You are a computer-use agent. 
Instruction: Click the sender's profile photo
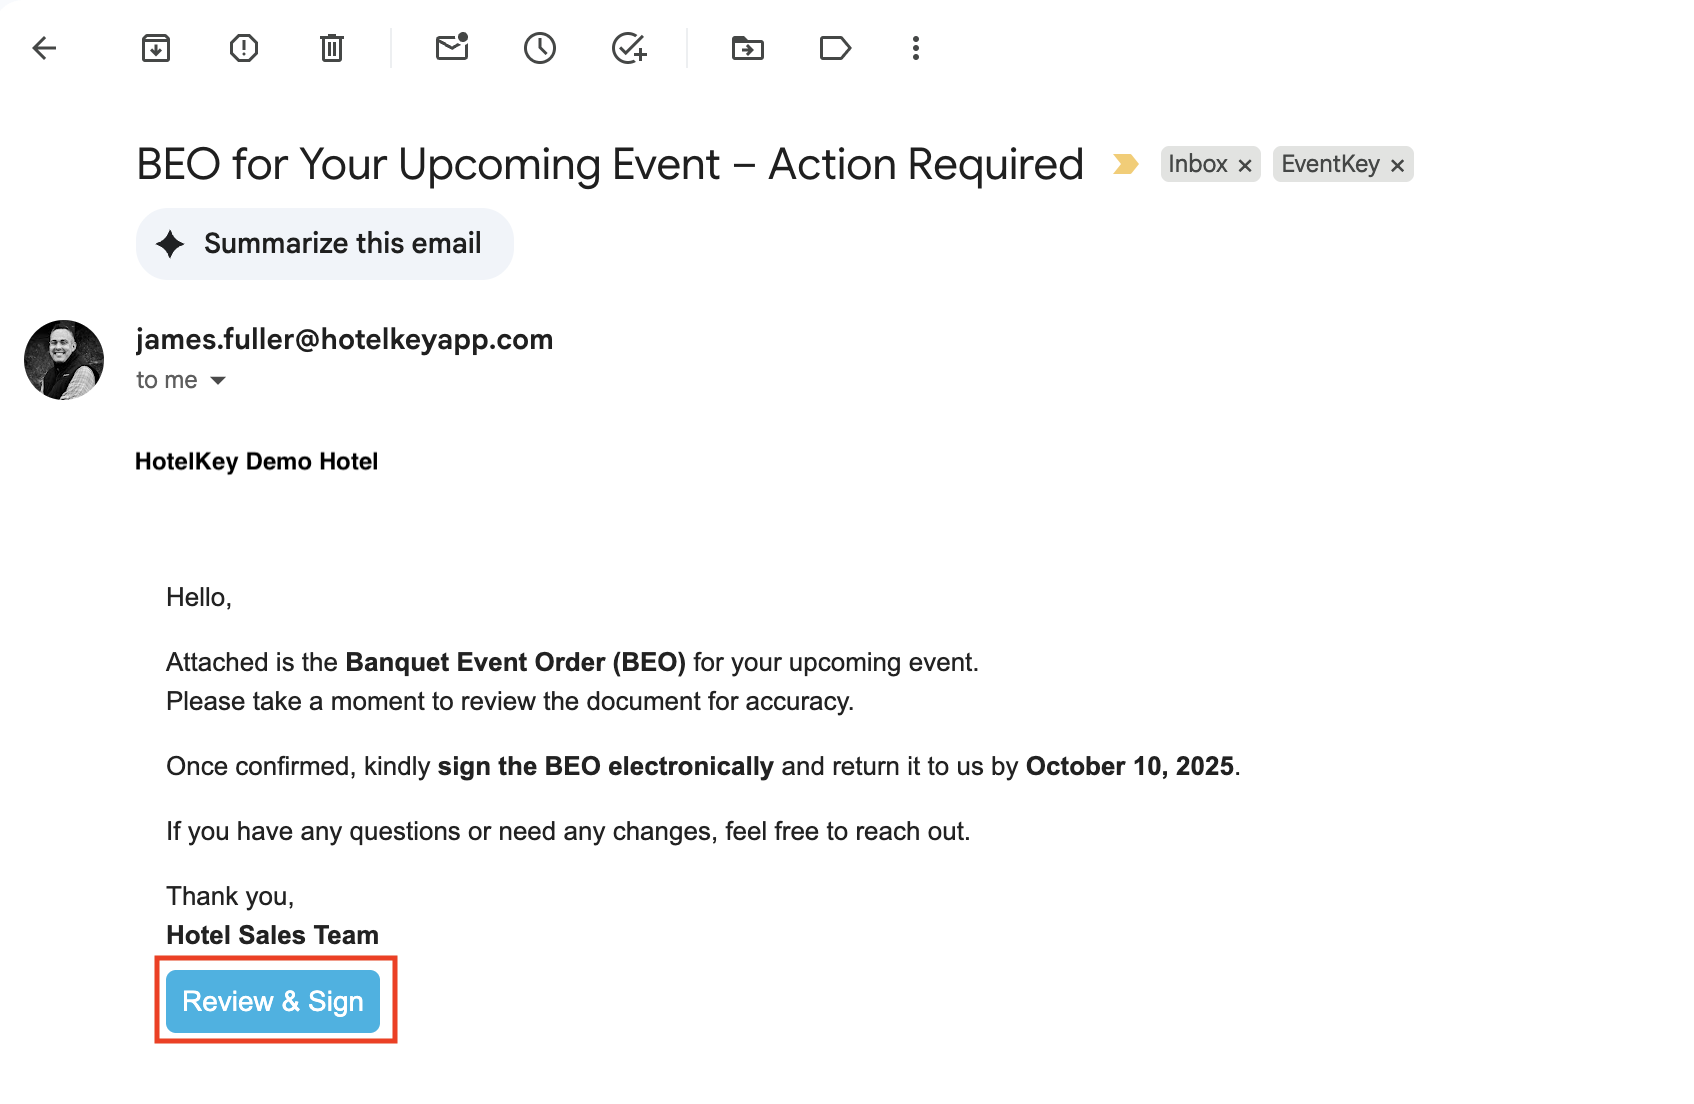64,360
